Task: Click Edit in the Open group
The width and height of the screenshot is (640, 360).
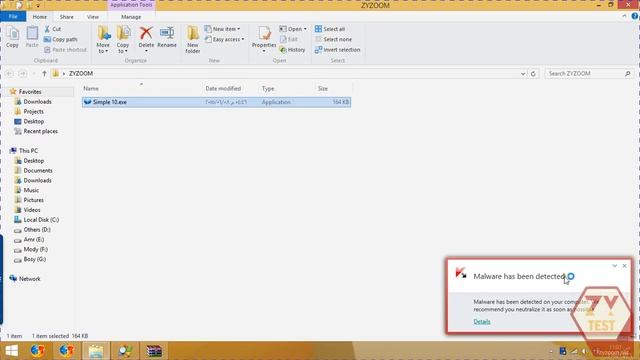Action: (289, 39)
